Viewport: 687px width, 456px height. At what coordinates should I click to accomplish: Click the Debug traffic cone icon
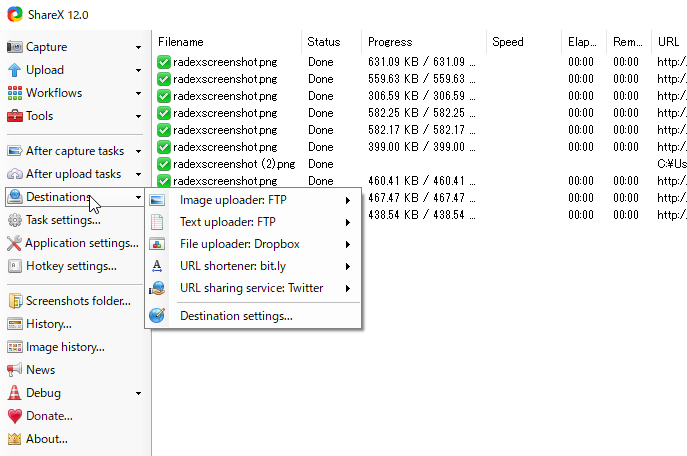point(14,393)
